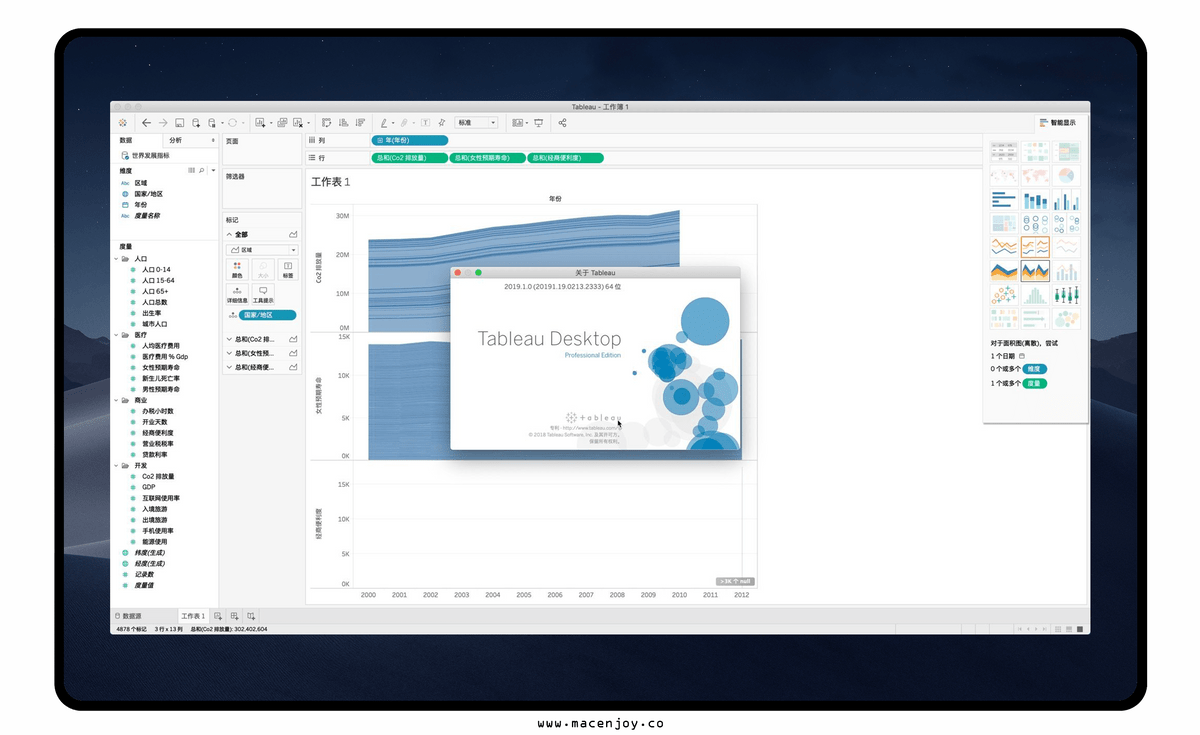Image resolution: width=1200 pixels, height=735 pixels.
Task: Toggle the Show Me (智能显示) panel button
Action: (x=1058, y=122)
